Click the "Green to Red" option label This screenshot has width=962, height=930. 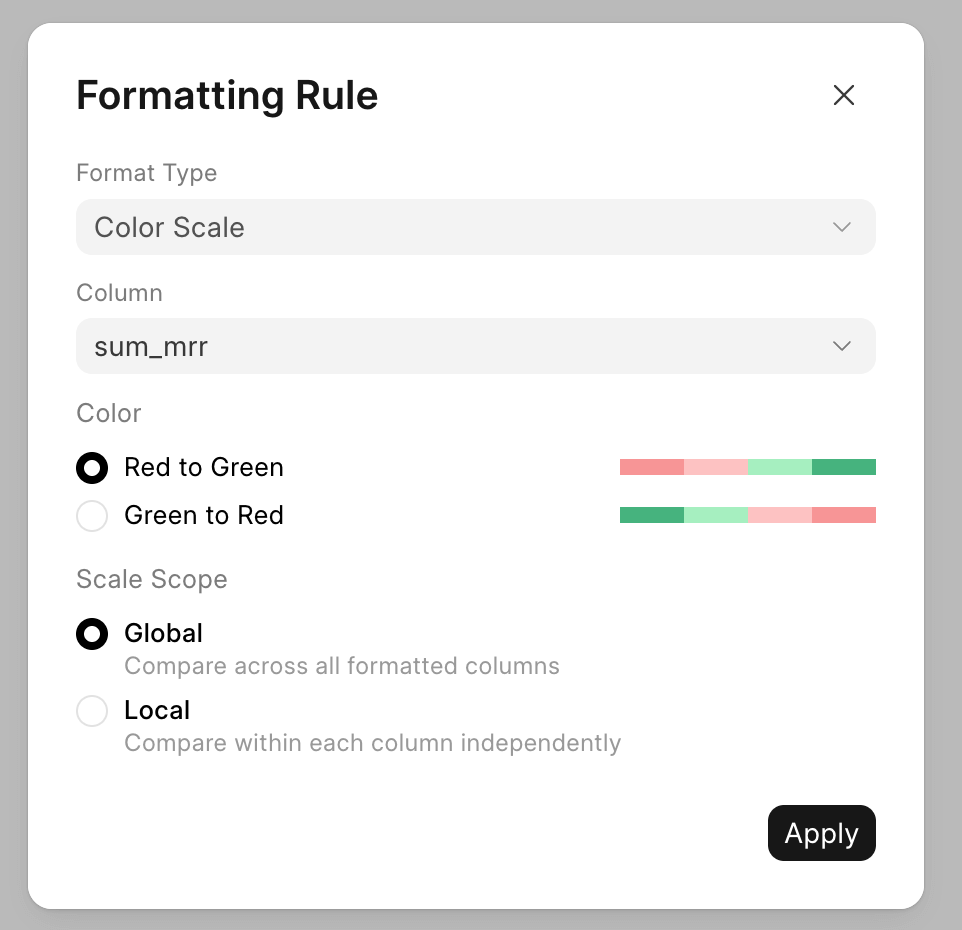(204, 515)
